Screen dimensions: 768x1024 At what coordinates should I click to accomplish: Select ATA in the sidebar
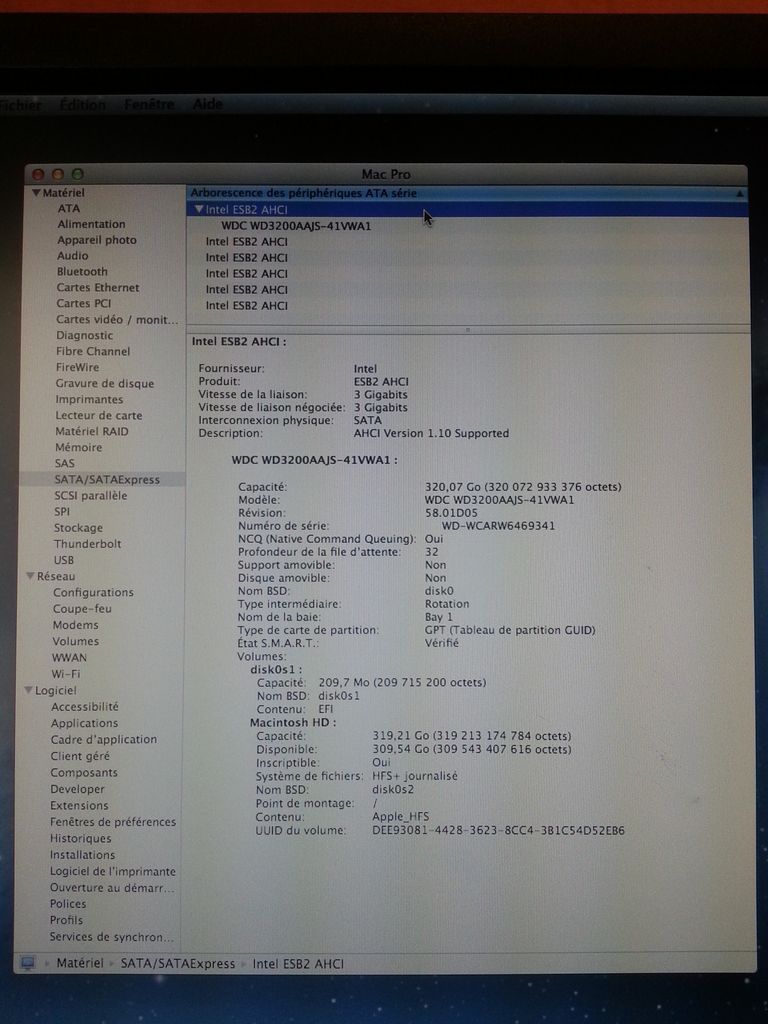pos(69,208)
